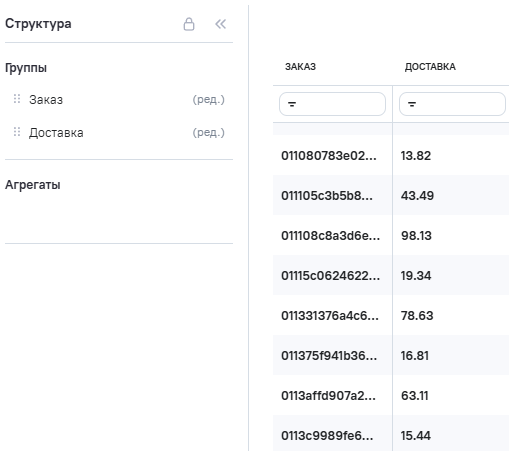509x451 pixels.
Task: Edit the Доставка group via (ред.) link
Action: (209, 132)
